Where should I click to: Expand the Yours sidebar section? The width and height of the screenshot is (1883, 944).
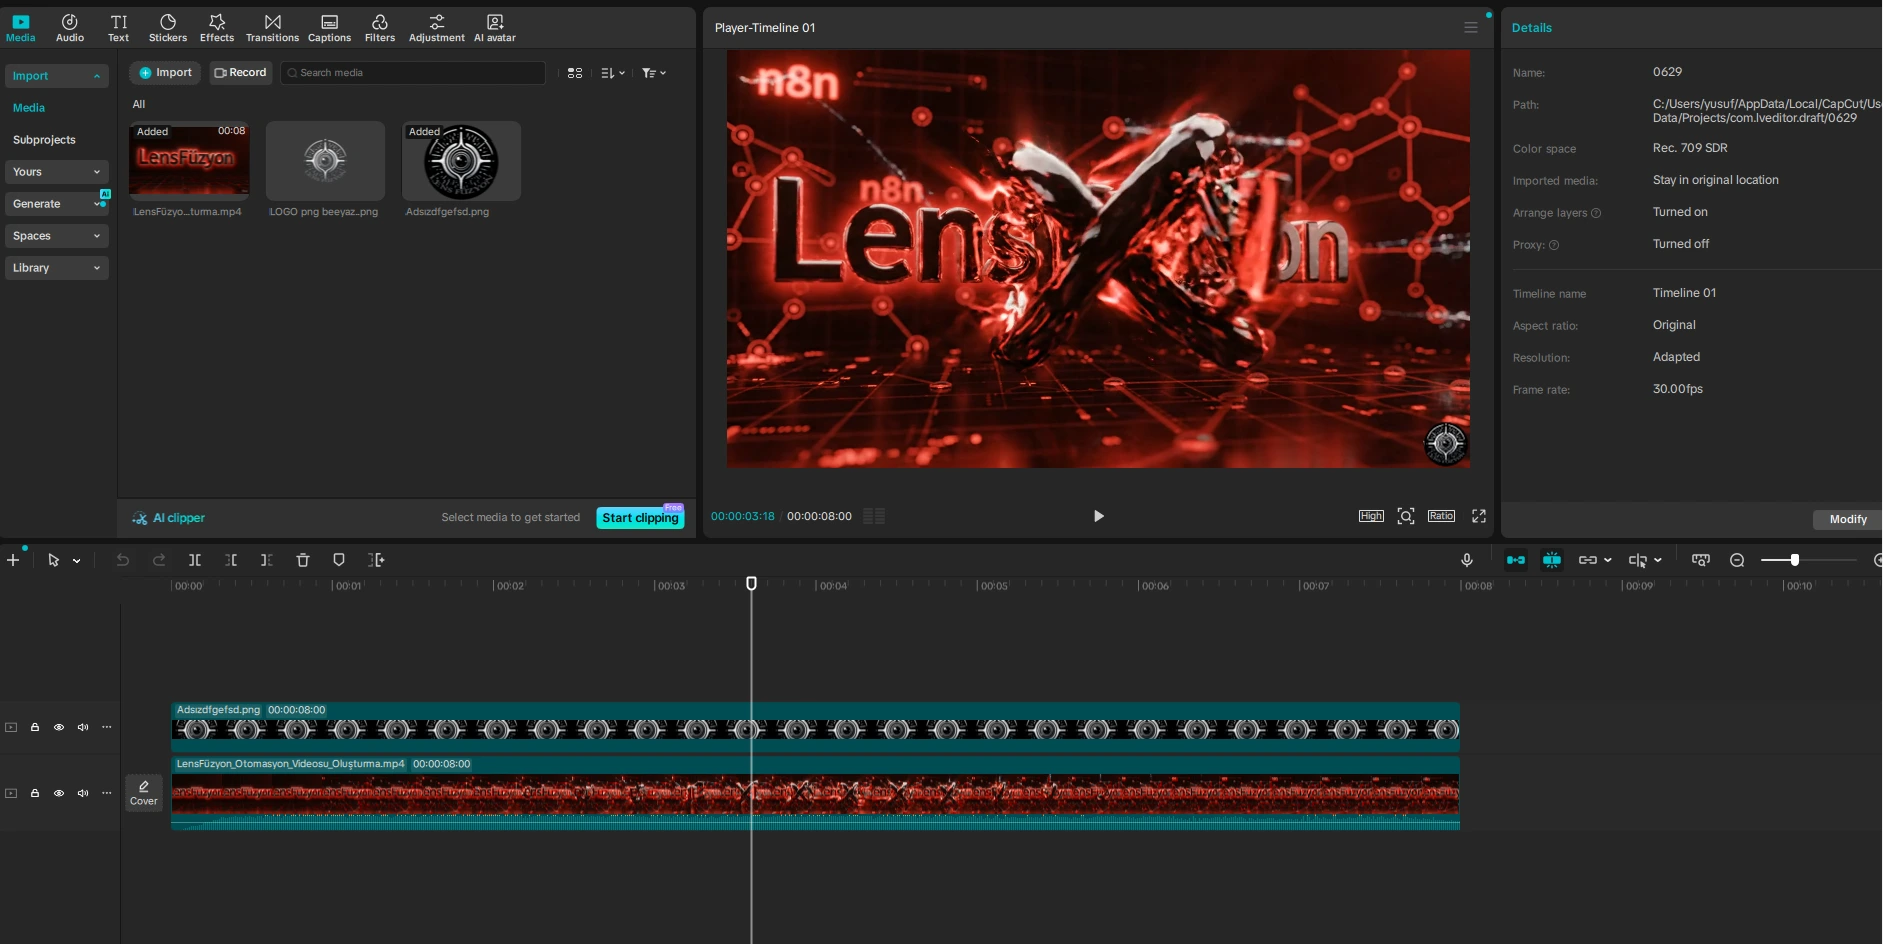click(56, 172)
